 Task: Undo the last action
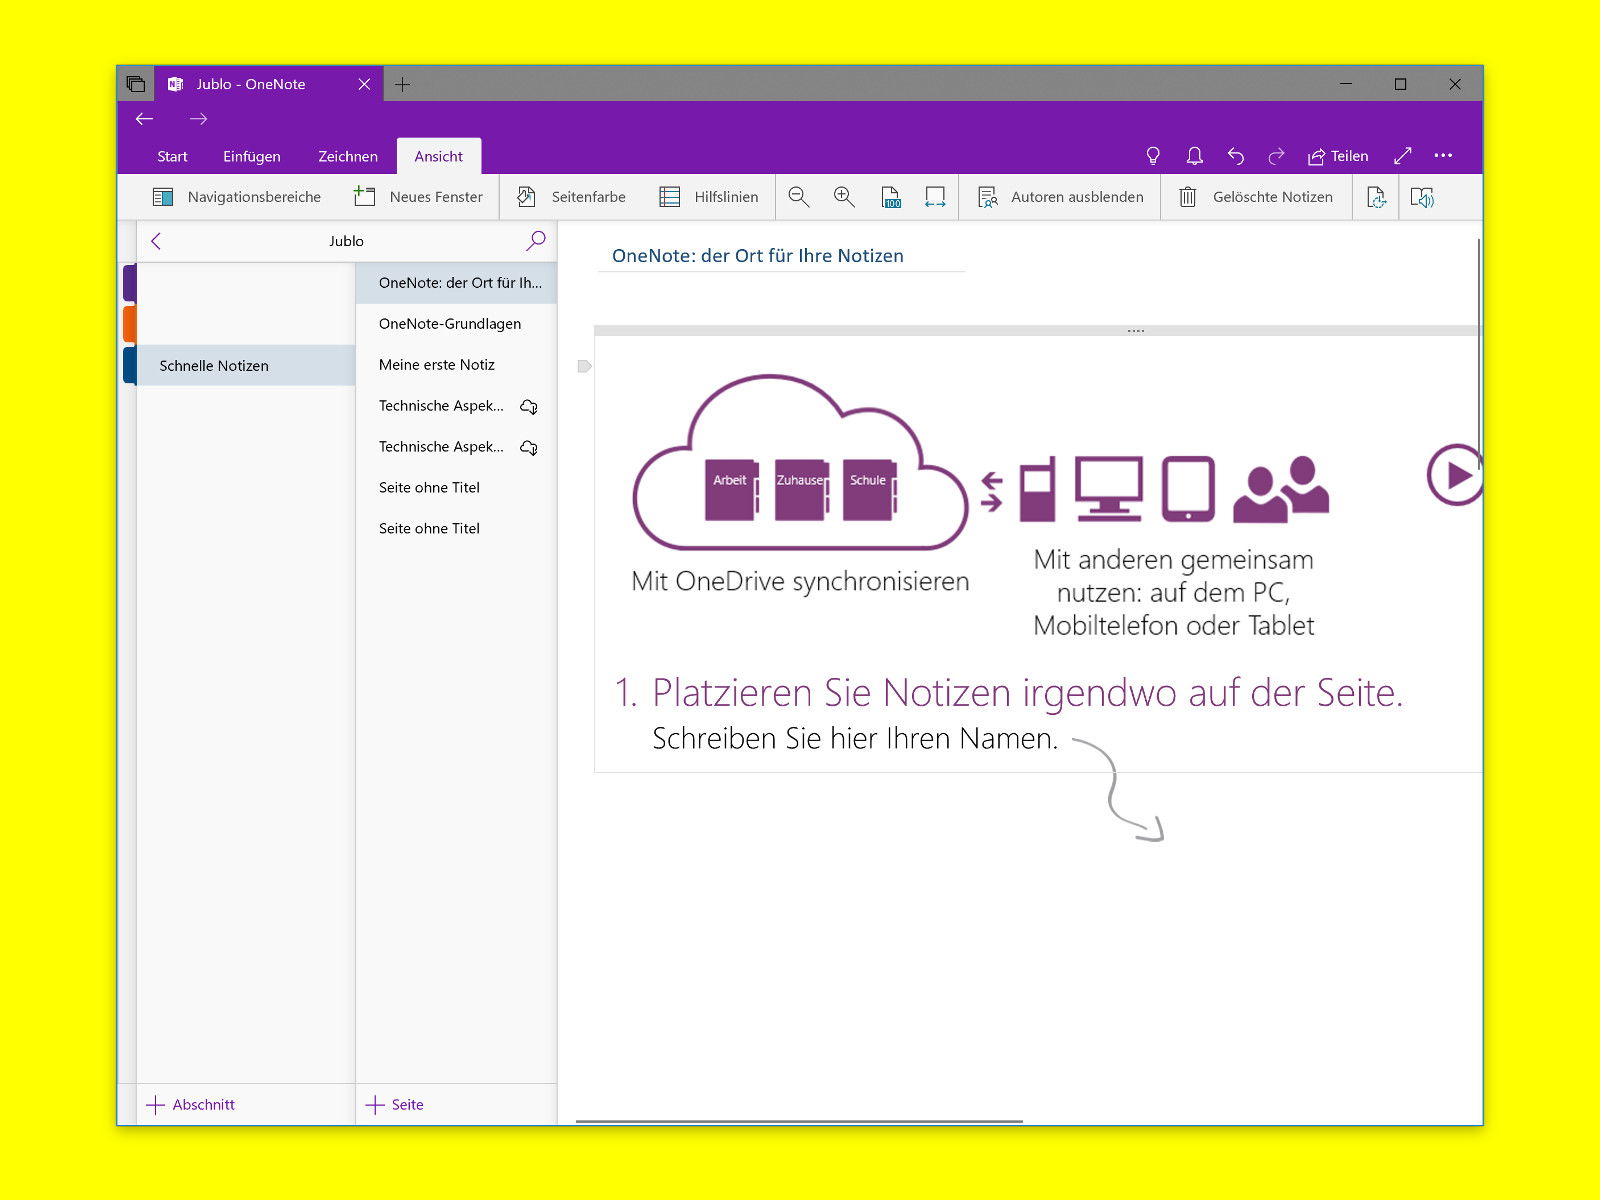coord(1236,156)
